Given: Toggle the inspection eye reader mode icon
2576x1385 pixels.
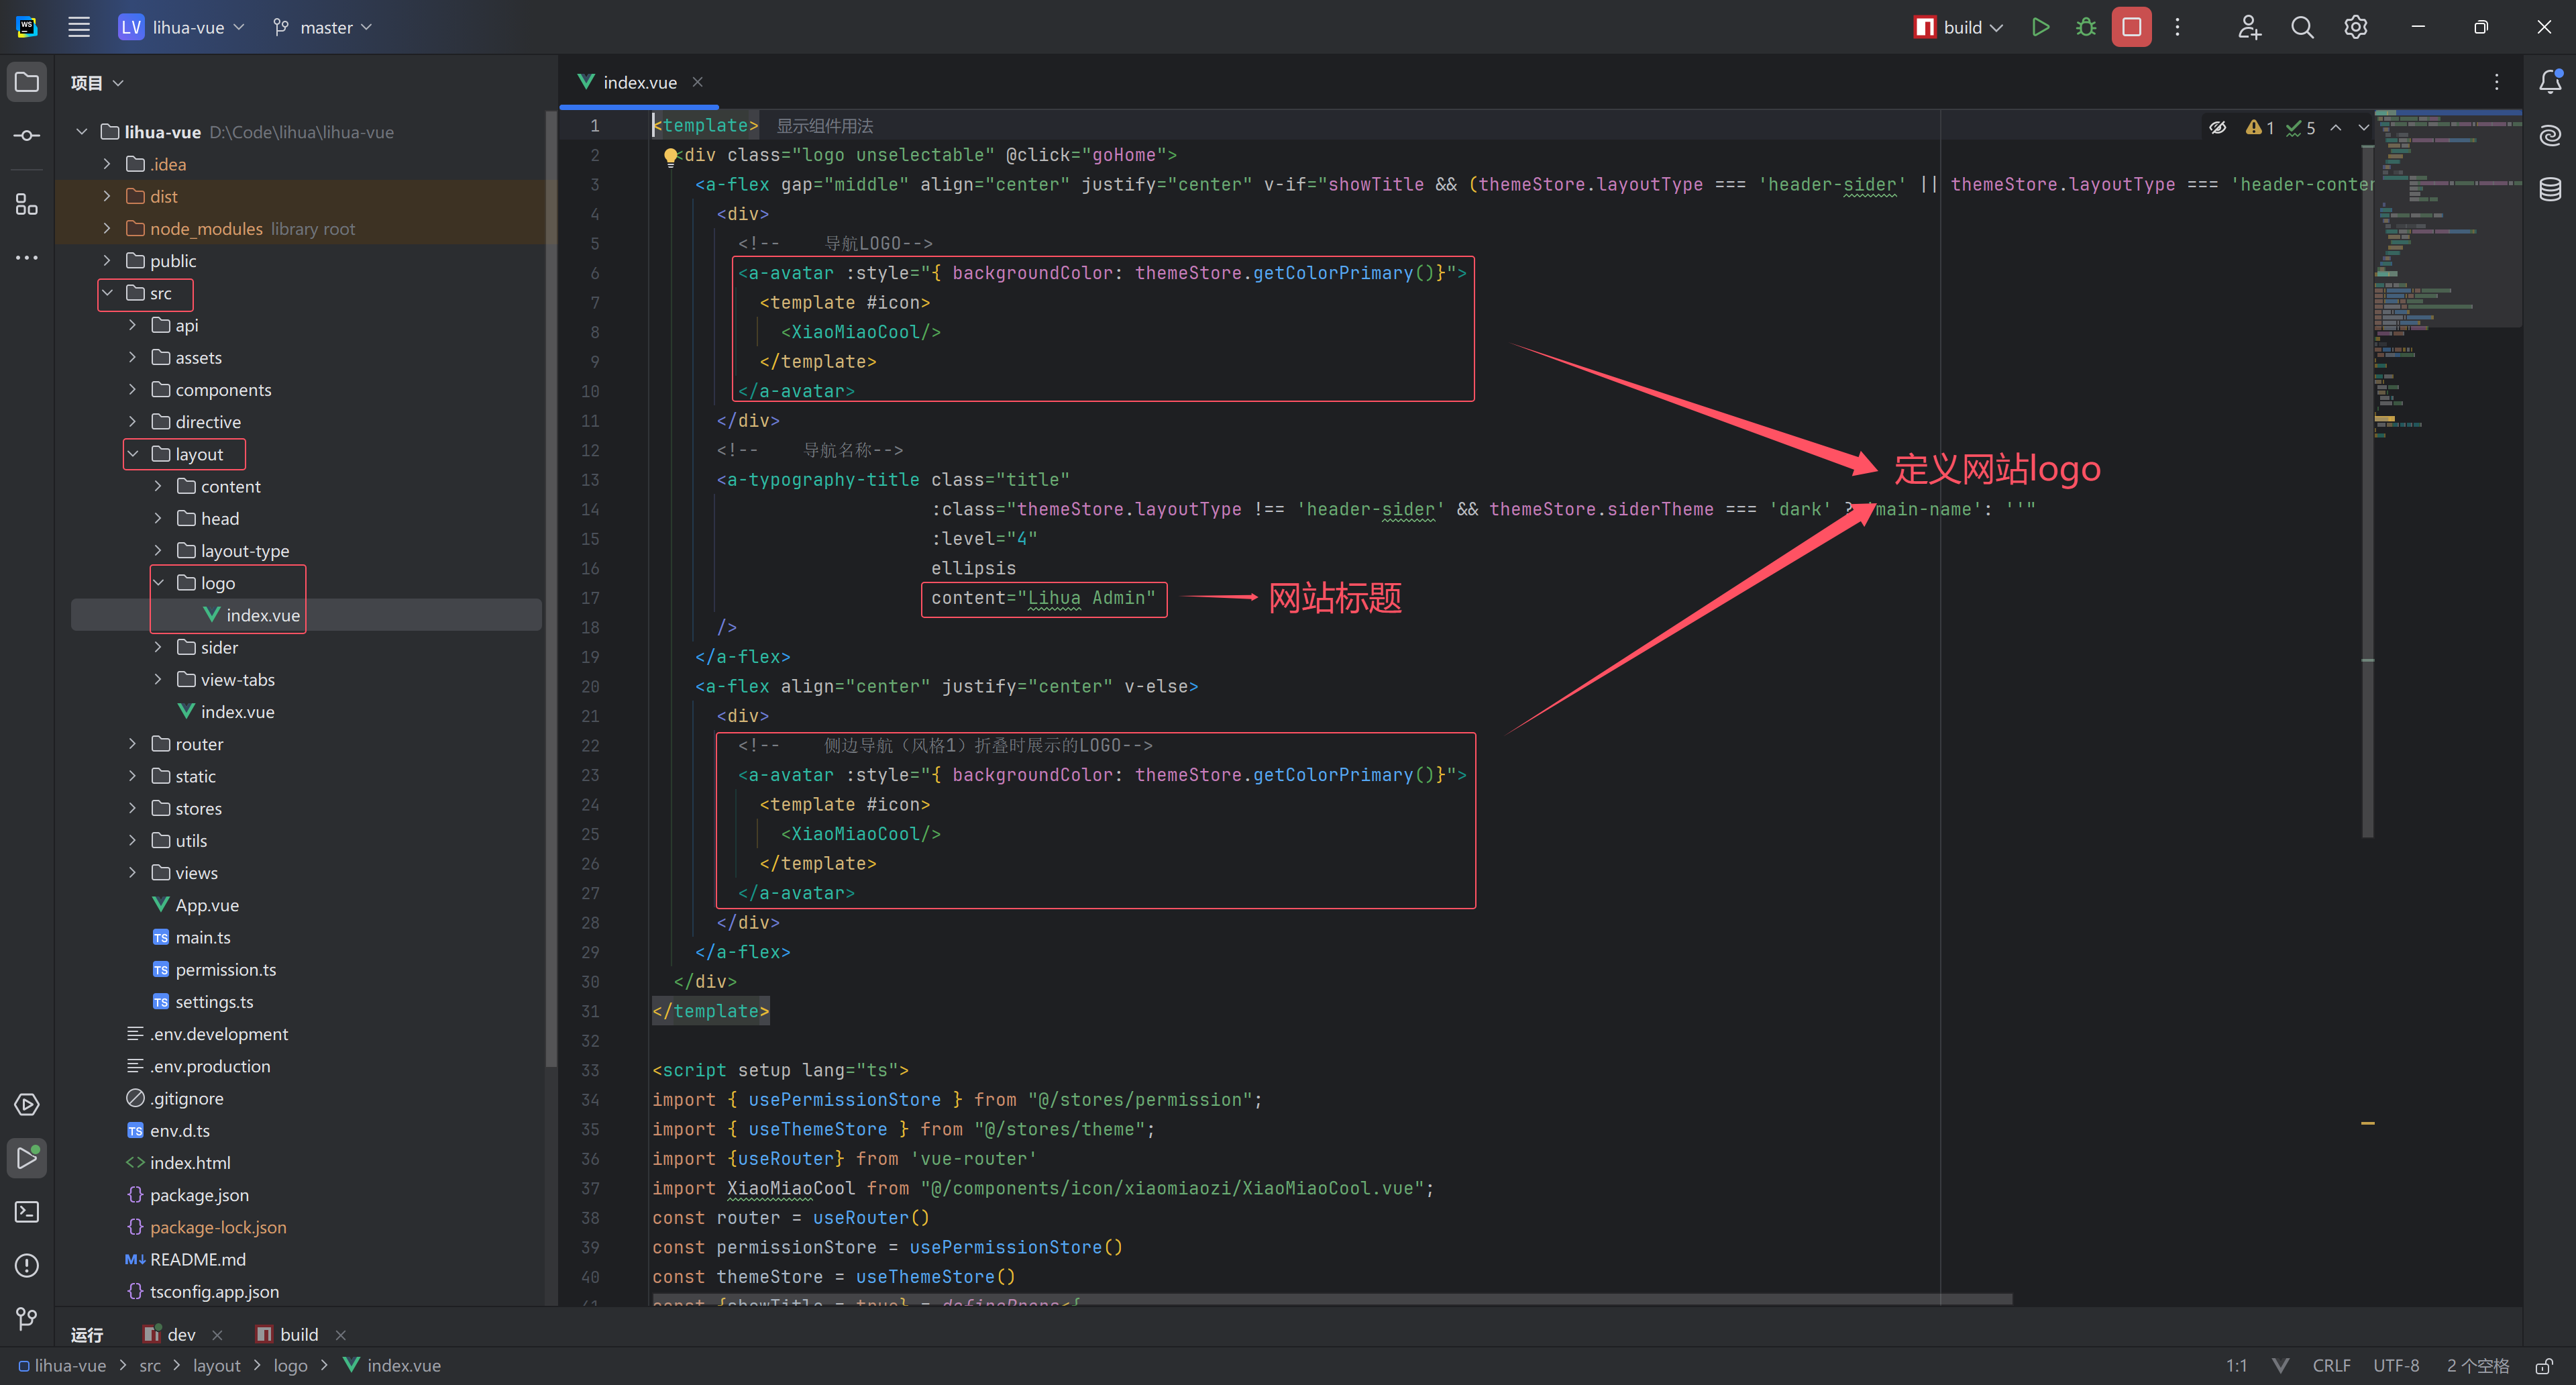Looking at the screenshot, I should pos(2217,127).
